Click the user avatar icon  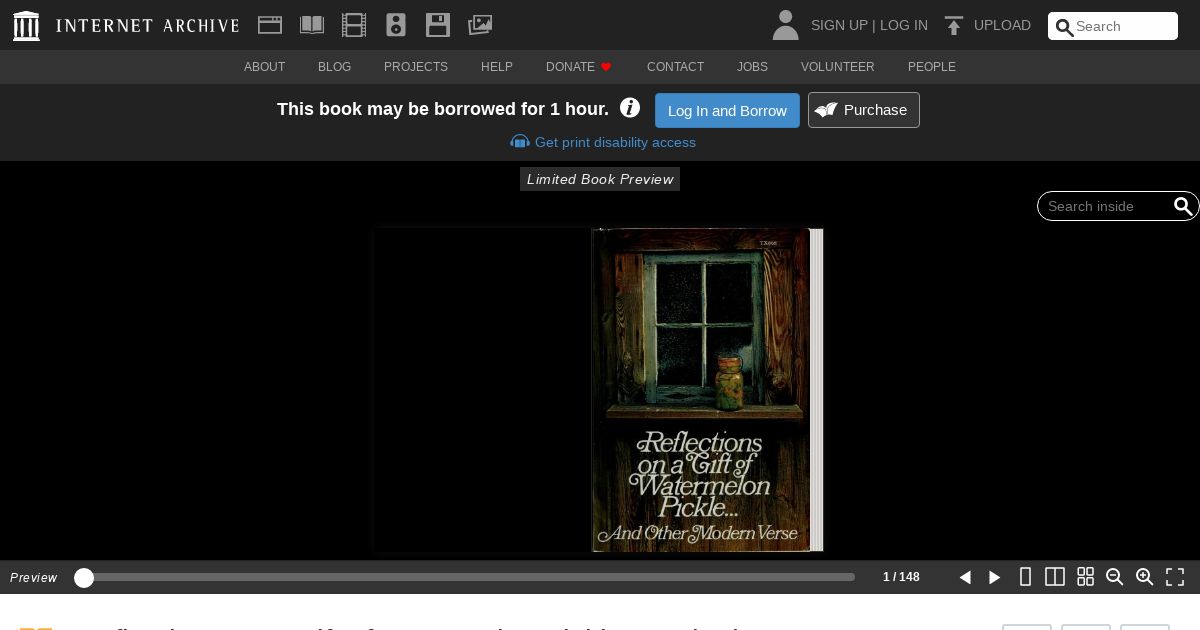[x=786, y=25]
